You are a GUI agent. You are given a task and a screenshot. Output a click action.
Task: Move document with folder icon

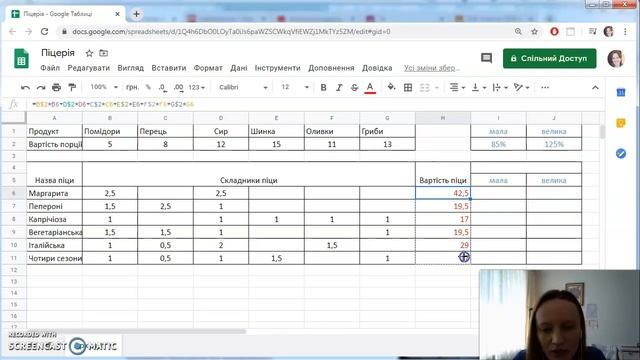click(104, 53)
